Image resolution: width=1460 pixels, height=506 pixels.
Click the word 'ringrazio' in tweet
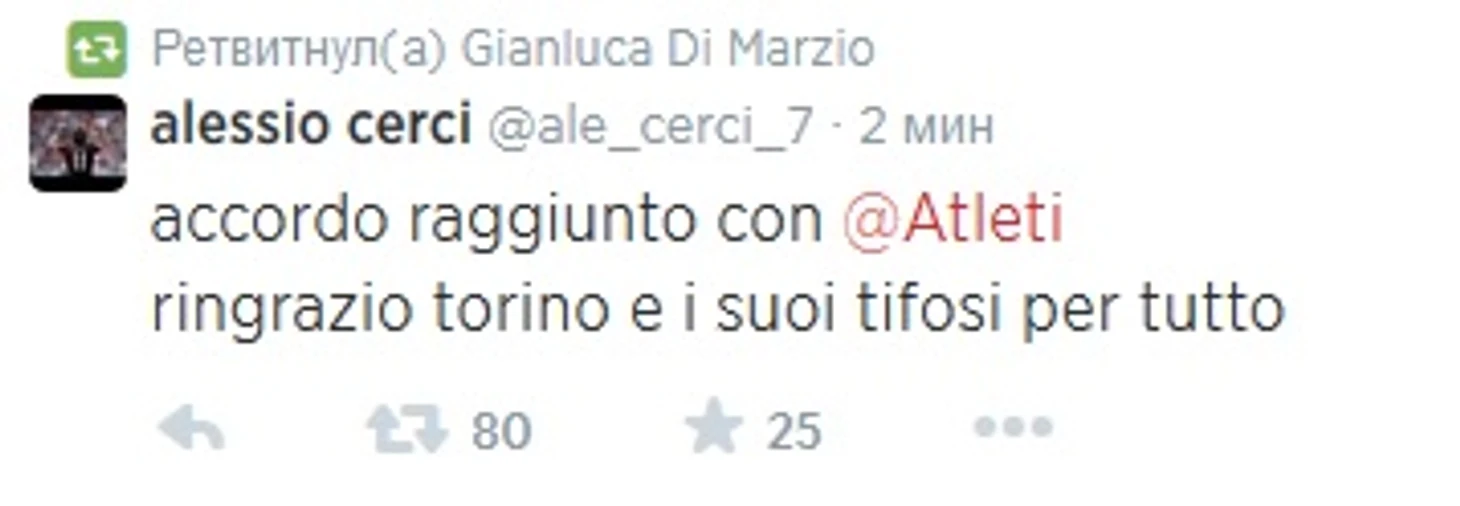282,312
